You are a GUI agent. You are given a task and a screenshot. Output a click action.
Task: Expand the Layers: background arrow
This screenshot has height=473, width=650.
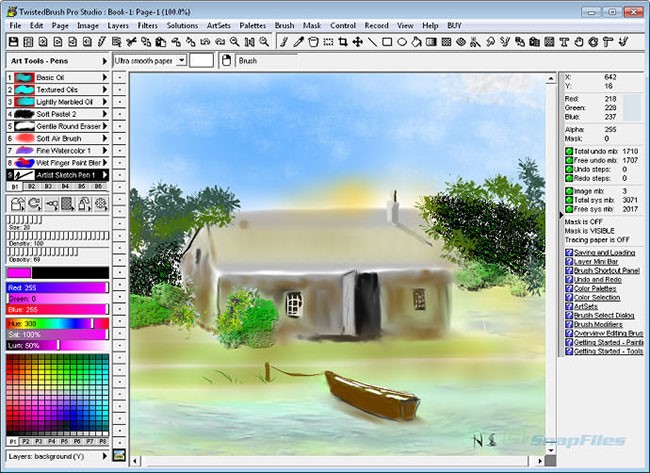point(104,456)
